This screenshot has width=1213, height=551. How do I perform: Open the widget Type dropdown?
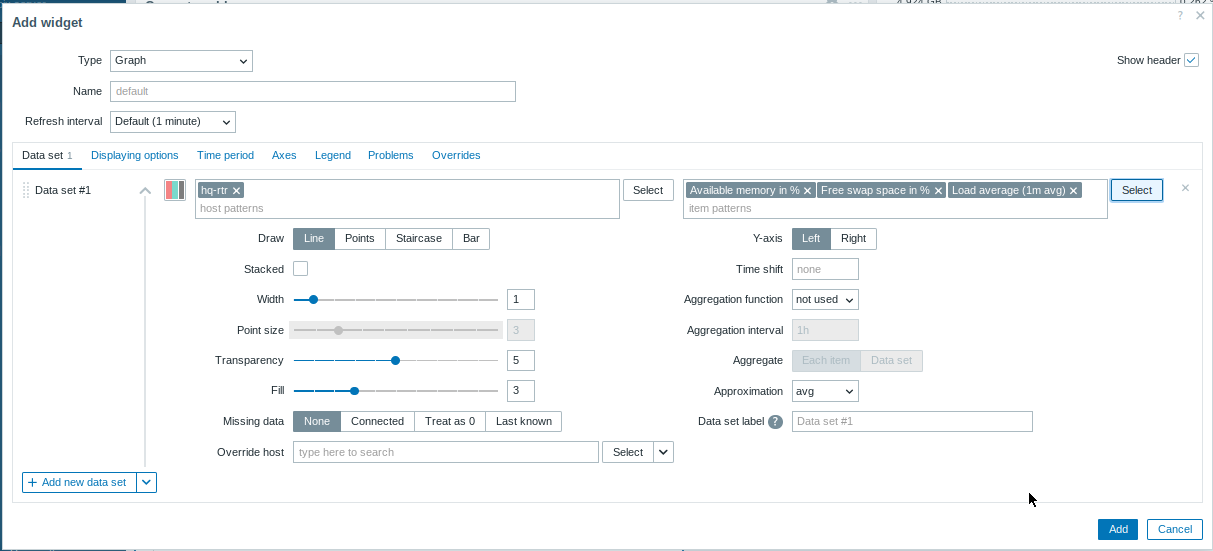click(181, 61)
